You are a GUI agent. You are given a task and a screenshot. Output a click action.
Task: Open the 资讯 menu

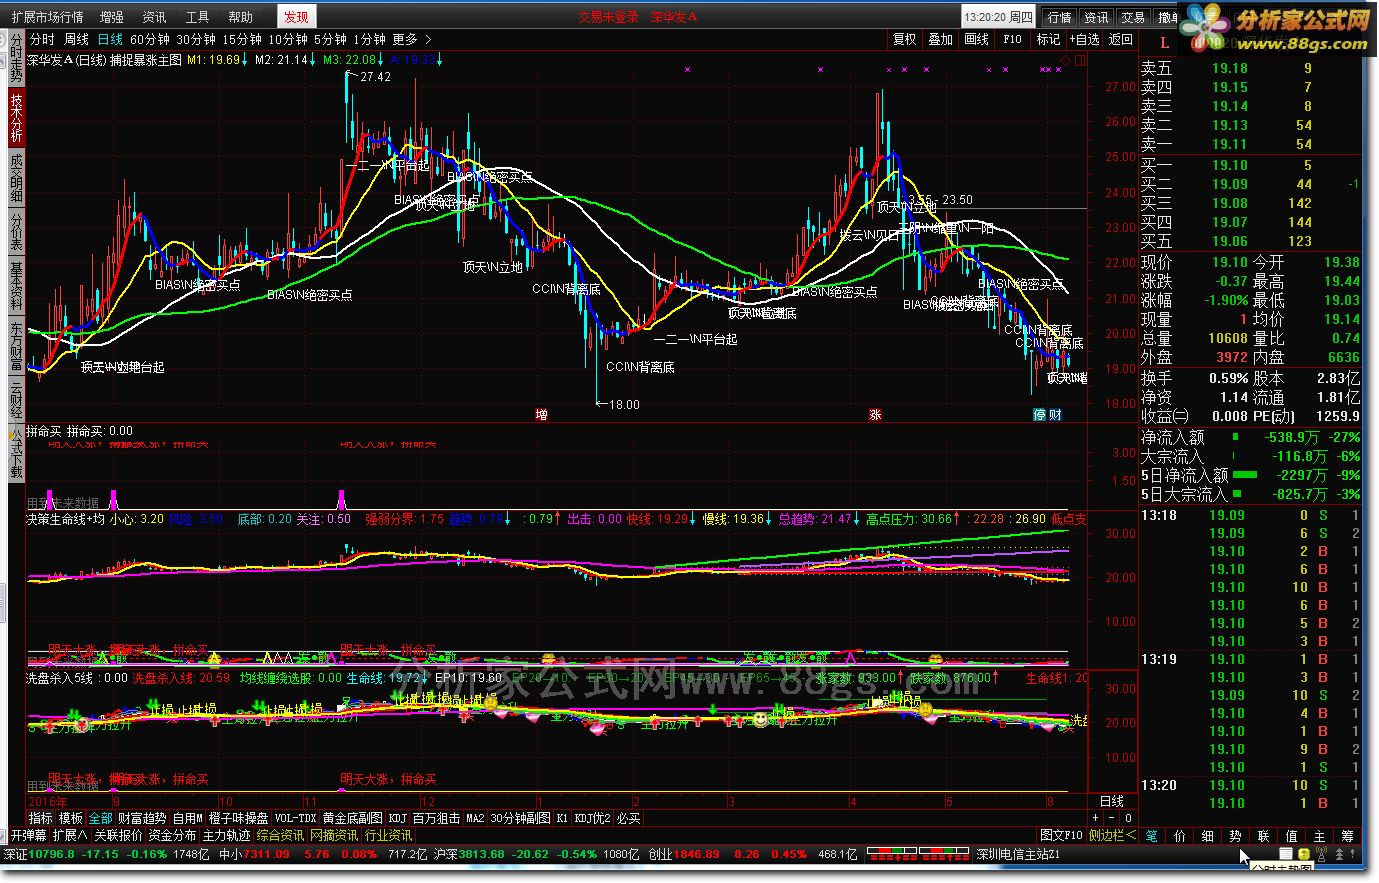click(x=155, y=17)
